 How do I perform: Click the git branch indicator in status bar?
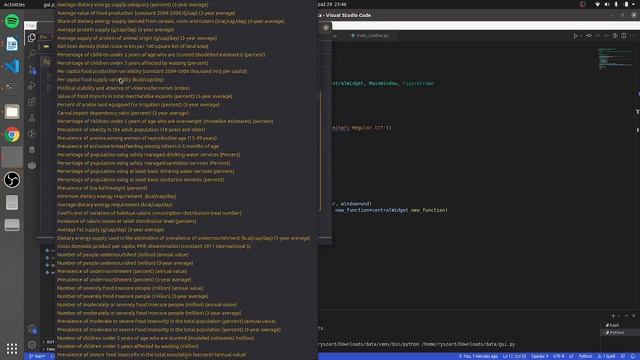37,356
